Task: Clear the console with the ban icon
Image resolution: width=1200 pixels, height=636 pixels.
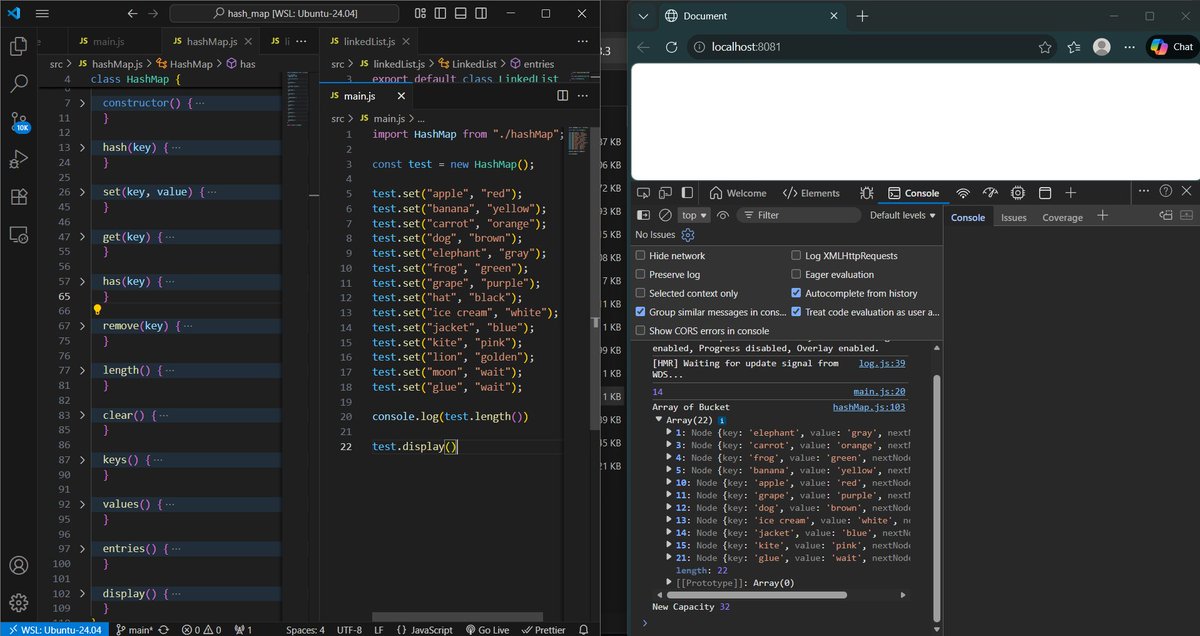Action: (x=664, y=215)
